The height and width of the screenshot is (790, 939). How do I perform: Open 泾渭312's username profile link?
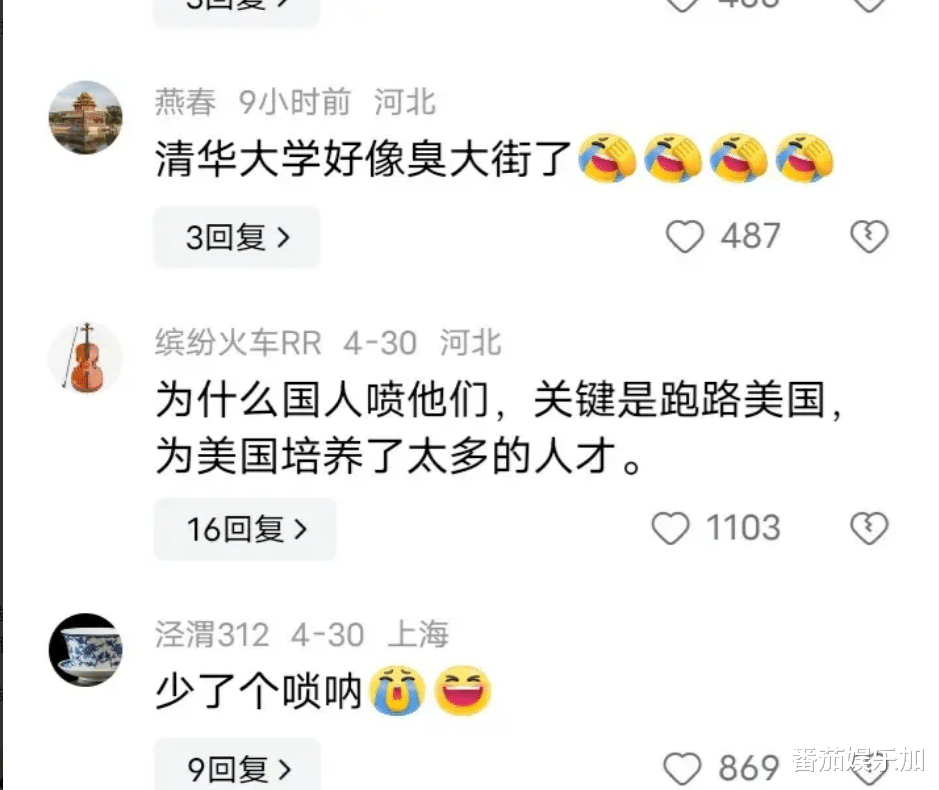click(212, 635)
